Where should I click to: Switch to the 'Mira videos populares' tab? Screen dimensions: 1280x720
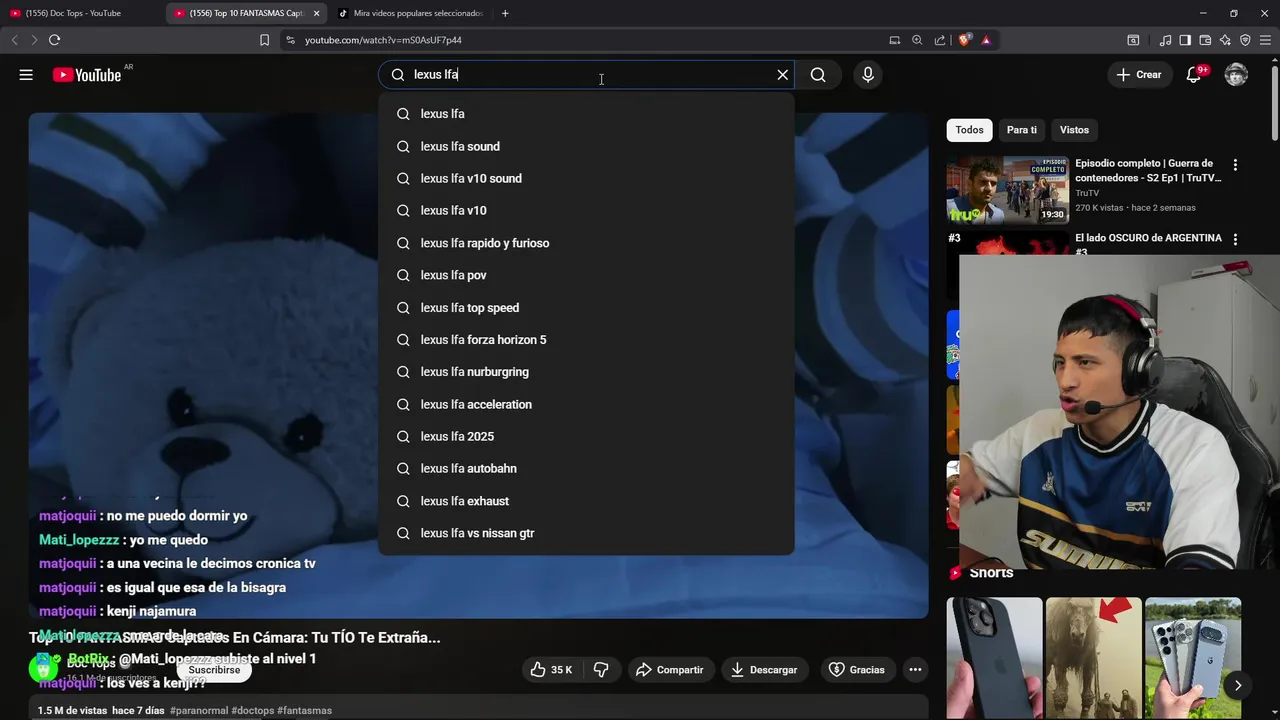pos(410,13)
